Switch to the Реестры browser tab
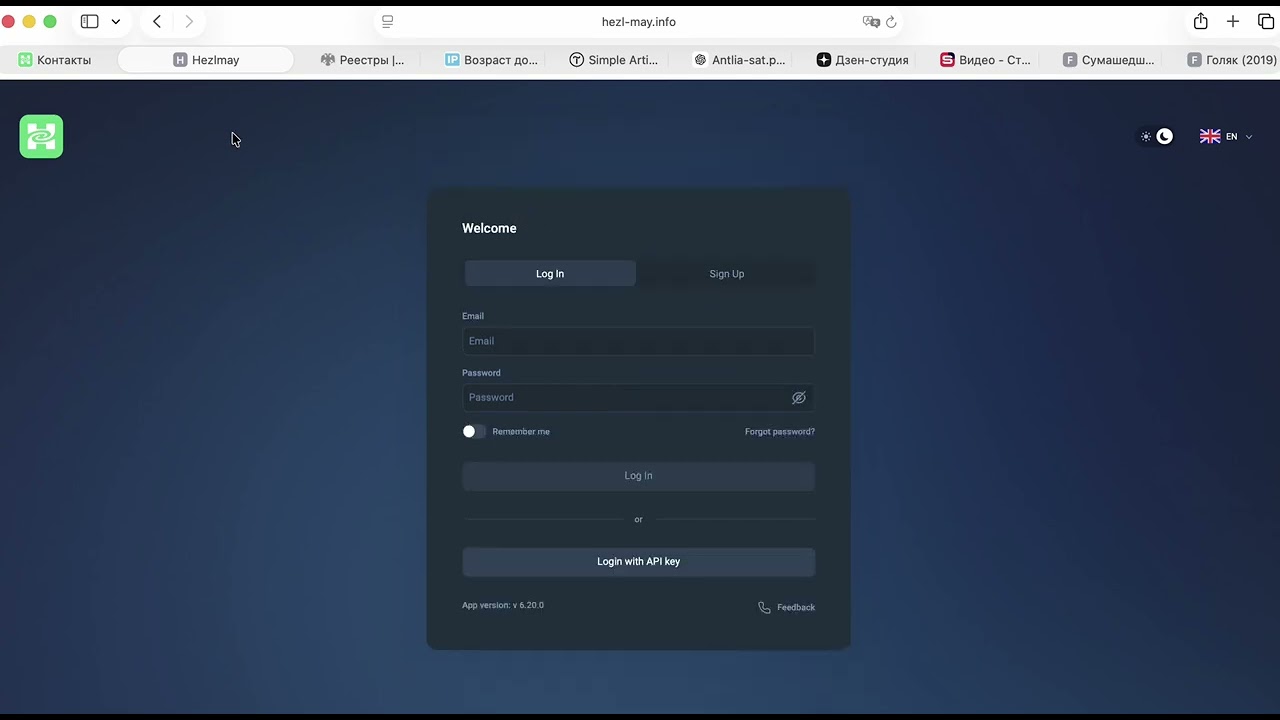Viewport: 1280px width, 720px height. (x=362, y=60)
